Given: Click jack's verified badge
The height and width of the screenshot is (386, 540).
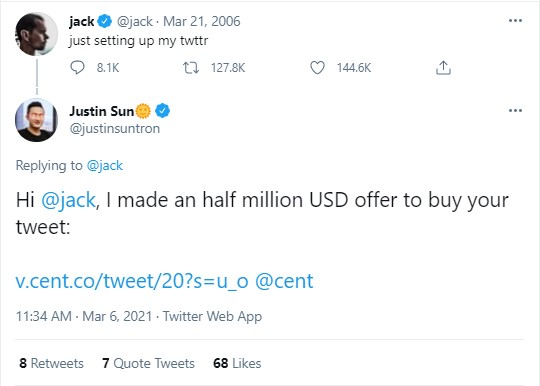Looking at the screenshot, I should click(x=105, y=21).
